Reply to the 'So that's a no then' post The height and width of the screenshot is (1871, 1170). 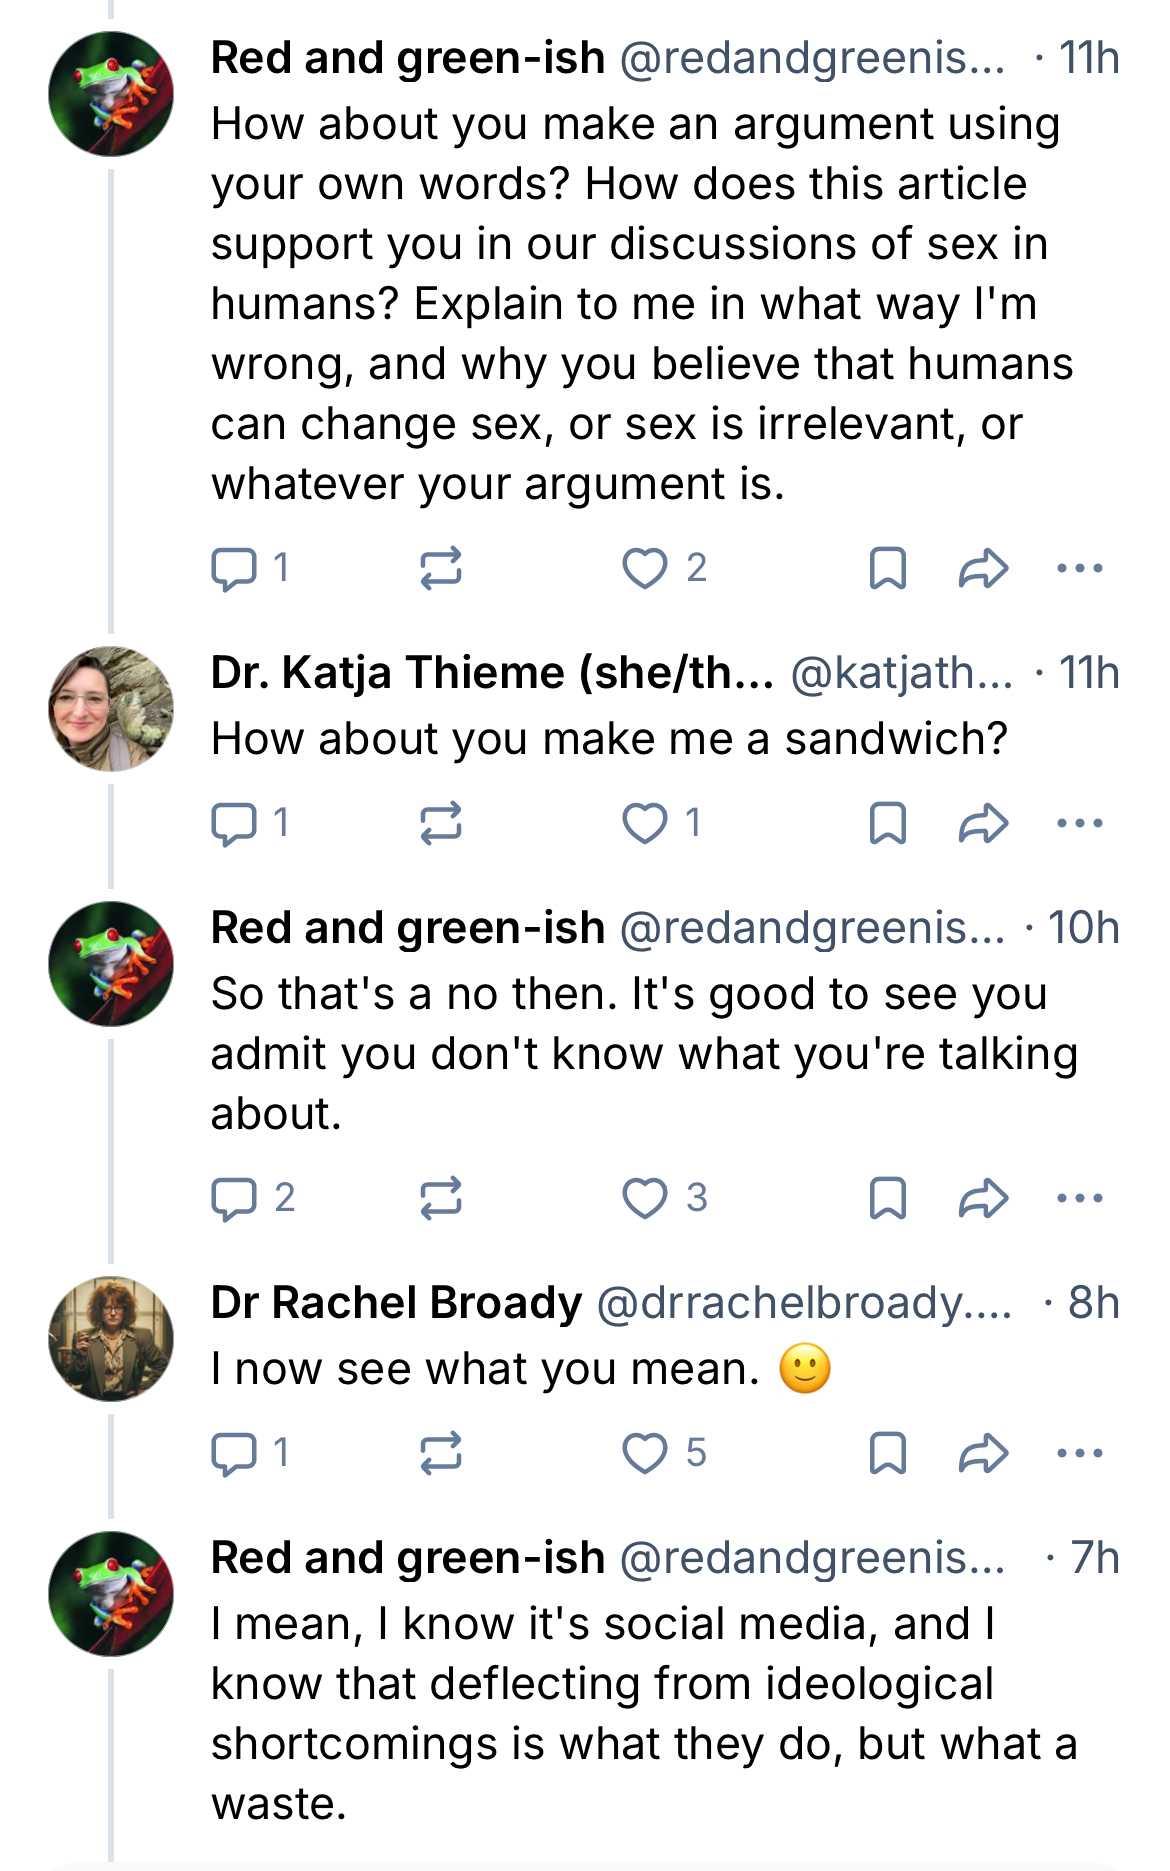234,1198
